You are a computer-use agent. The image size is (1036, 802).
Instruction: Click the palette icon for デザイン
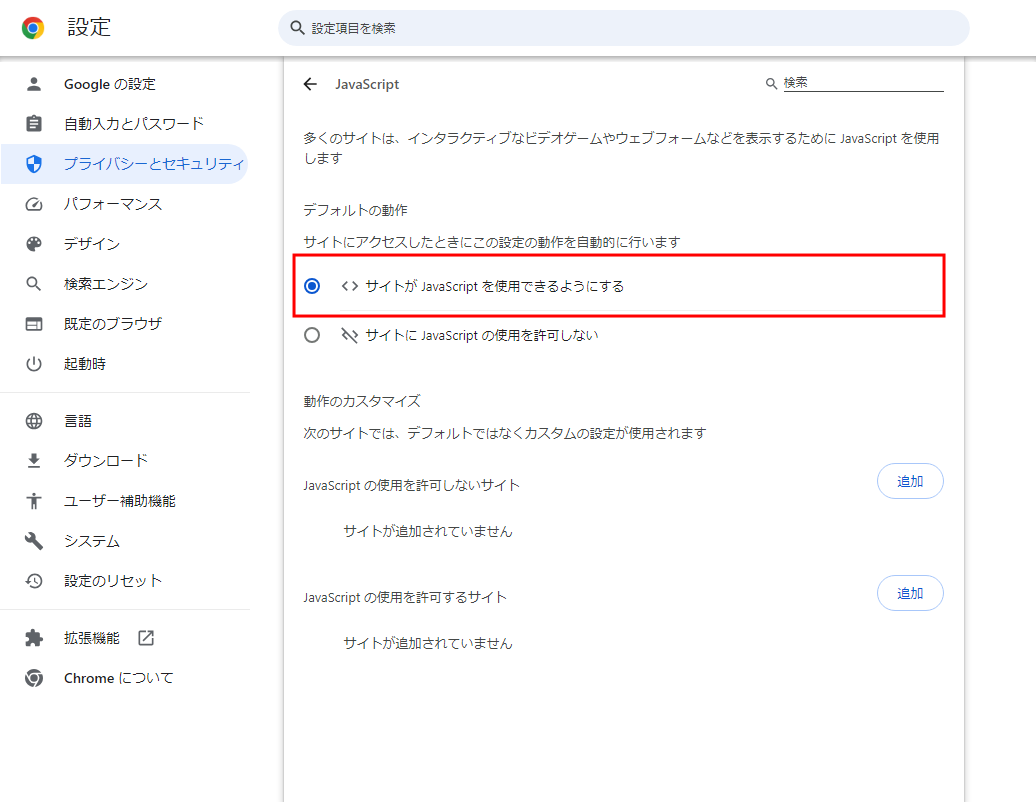(x=34, y=244)
